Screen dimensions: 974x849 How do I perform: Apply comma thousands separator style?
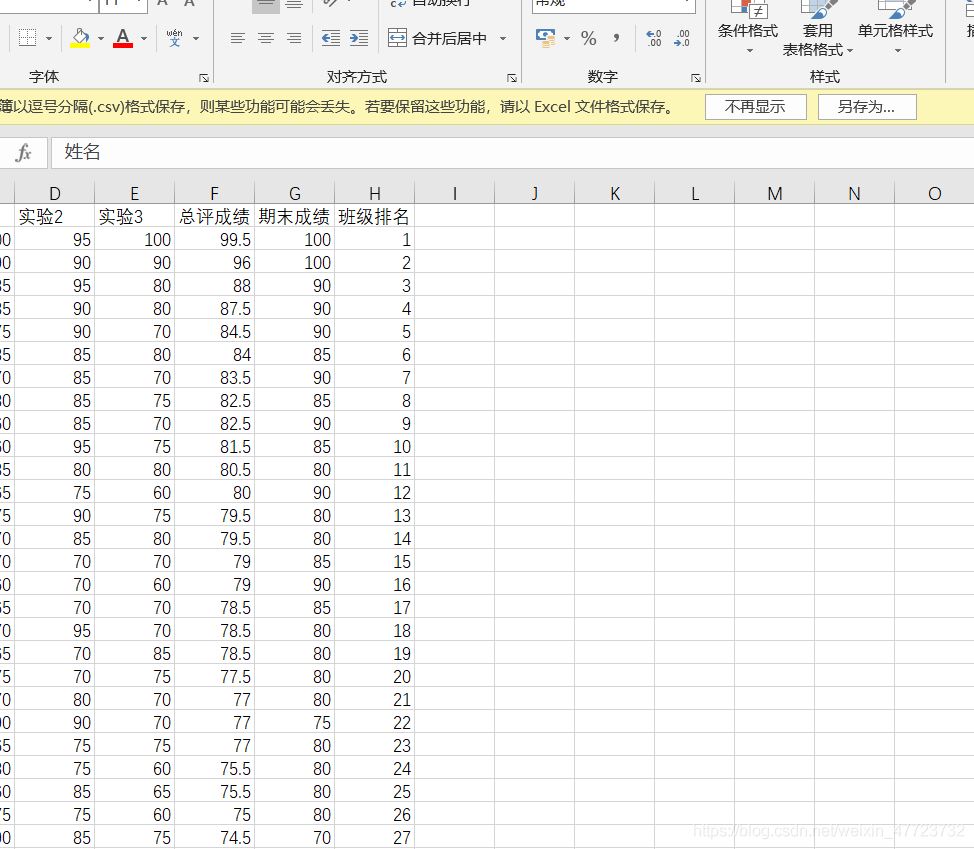pyautogui.click(x=616, y=39)
